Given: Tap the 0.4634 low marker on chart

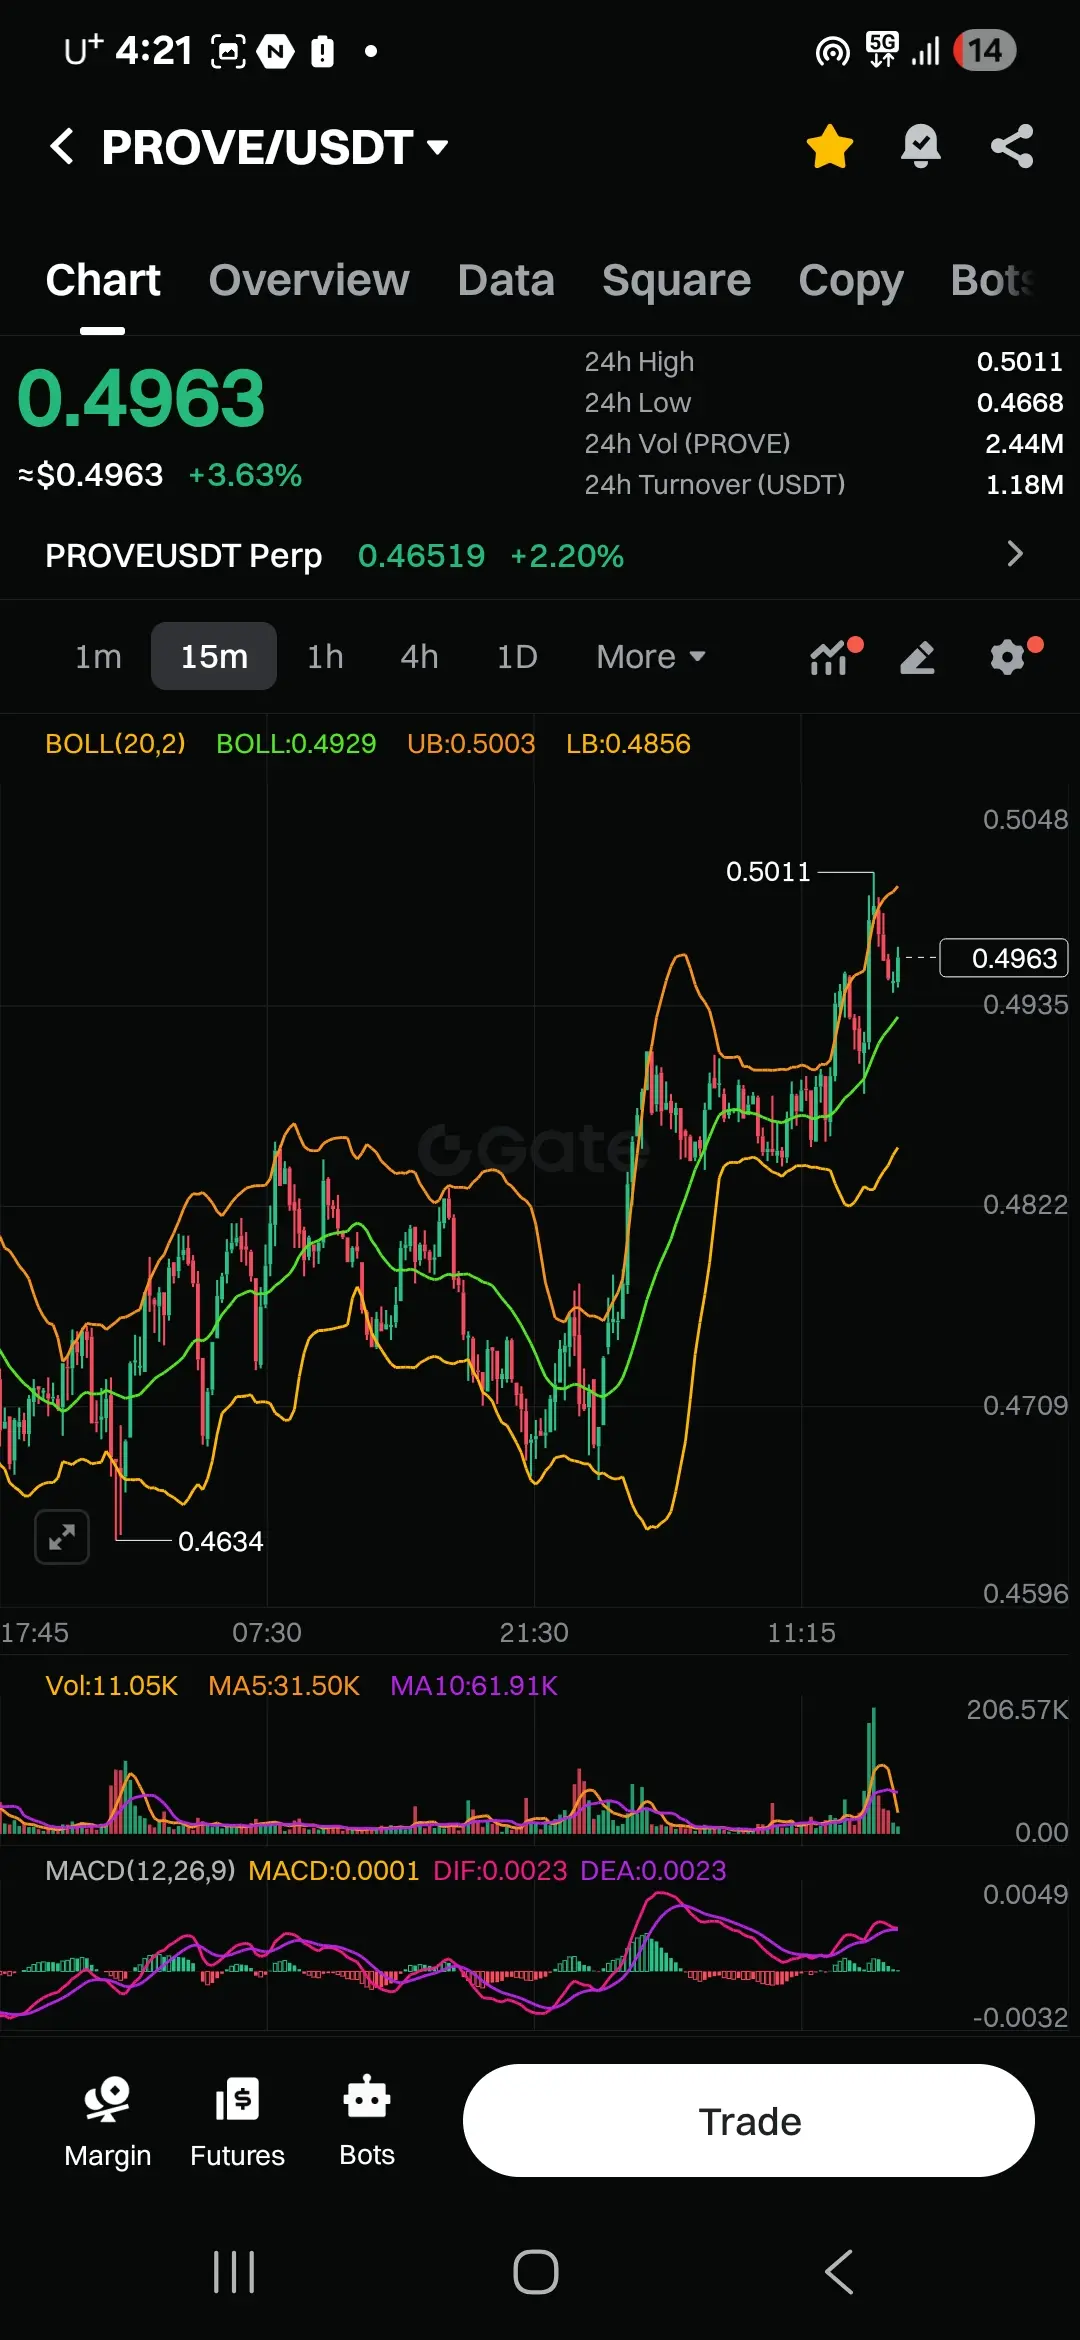Looking at the screenshot, I should click(220, 1541).
